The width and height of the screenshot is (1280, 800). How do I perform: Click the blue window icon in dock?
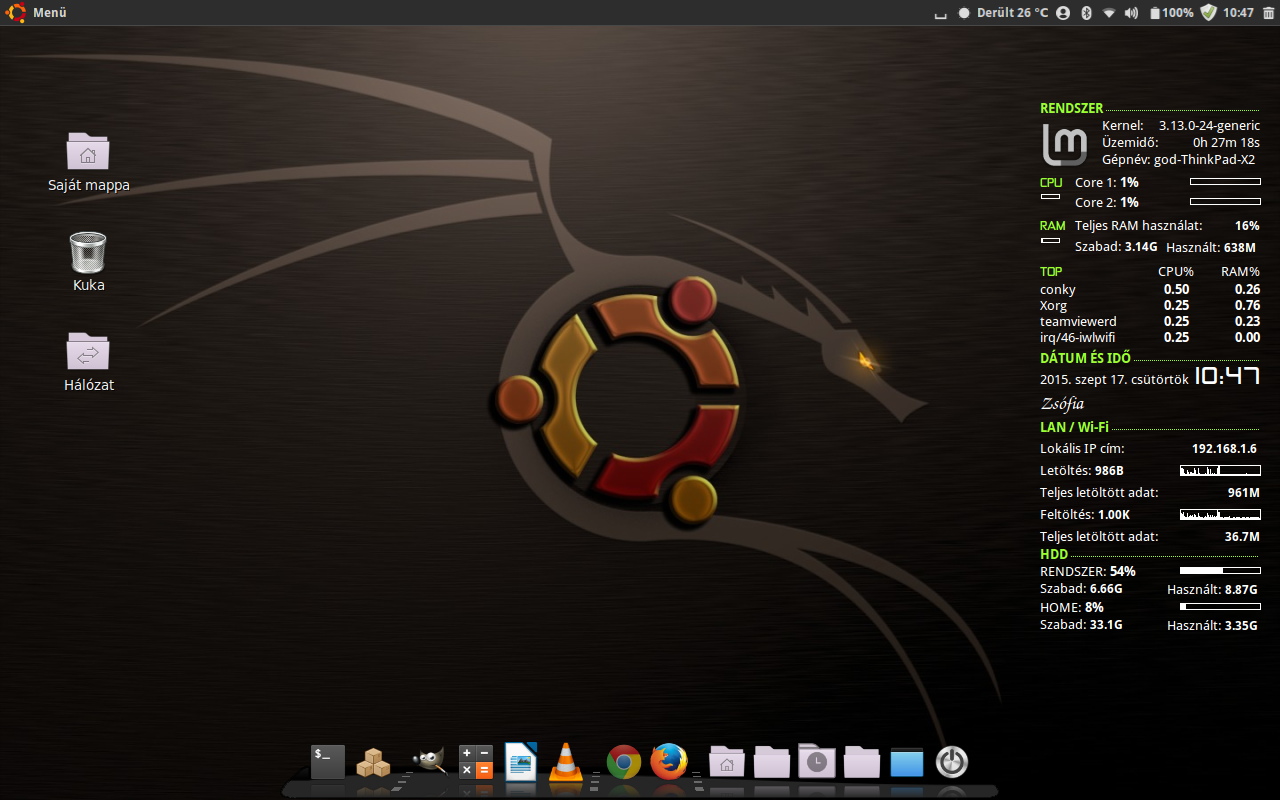click(907, 762)
